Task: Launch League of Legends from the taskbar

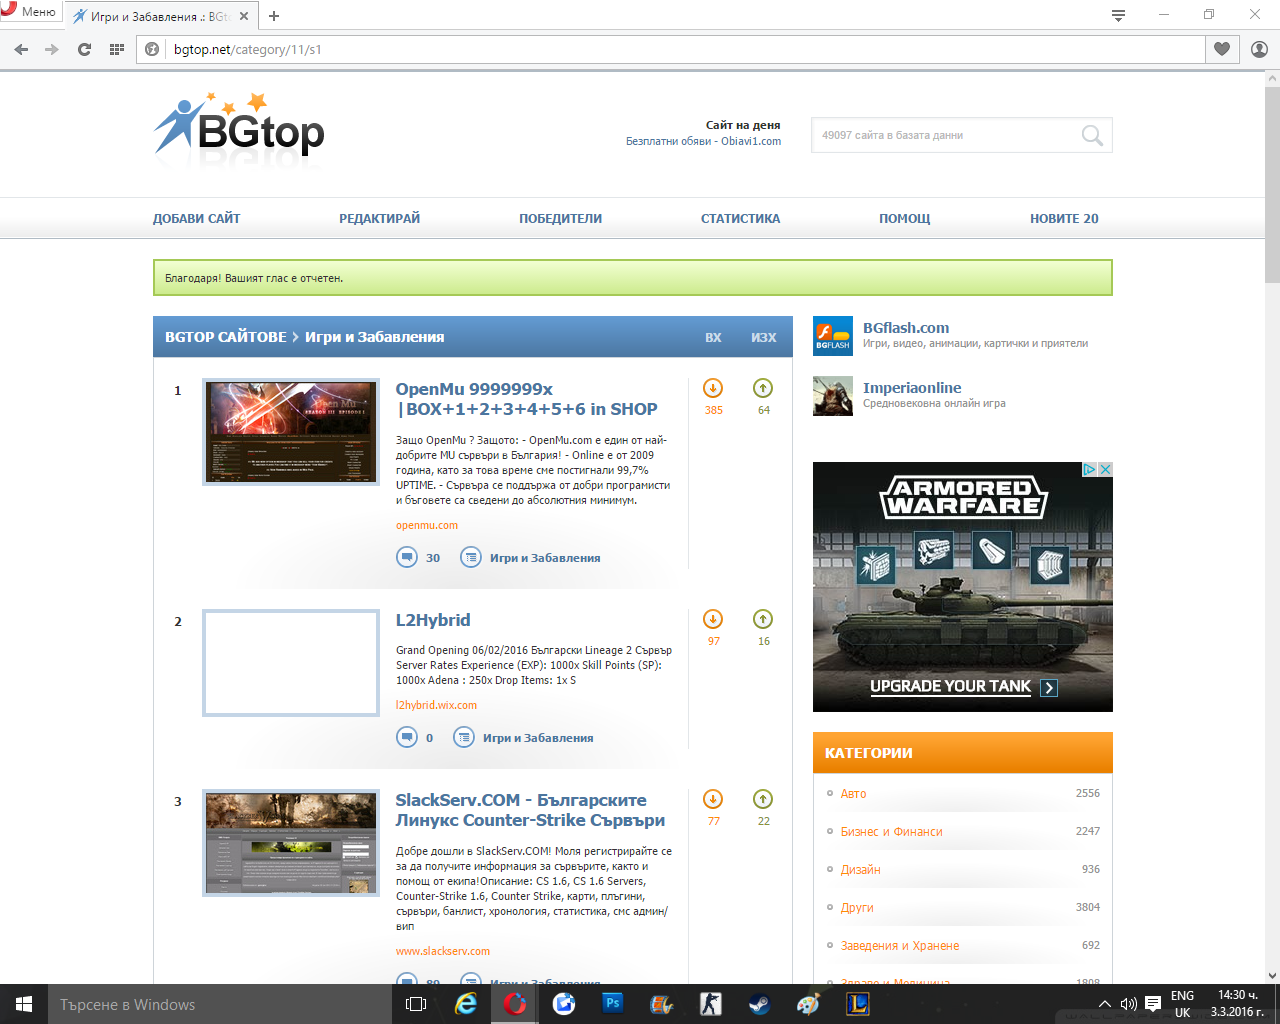Action: click(858, 1004)
